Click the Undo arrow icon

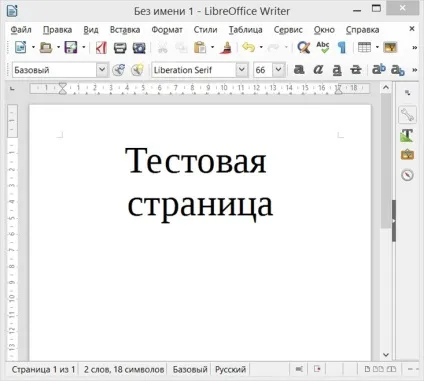[249, 47]
